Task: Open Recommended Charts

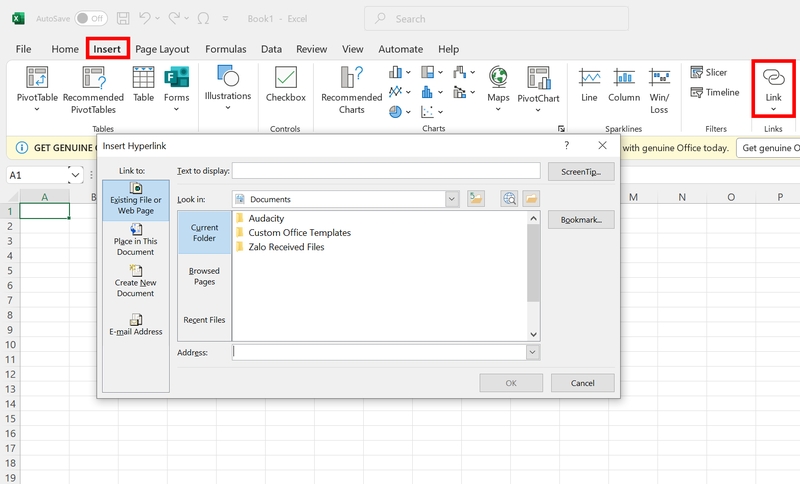Action: 352,89
